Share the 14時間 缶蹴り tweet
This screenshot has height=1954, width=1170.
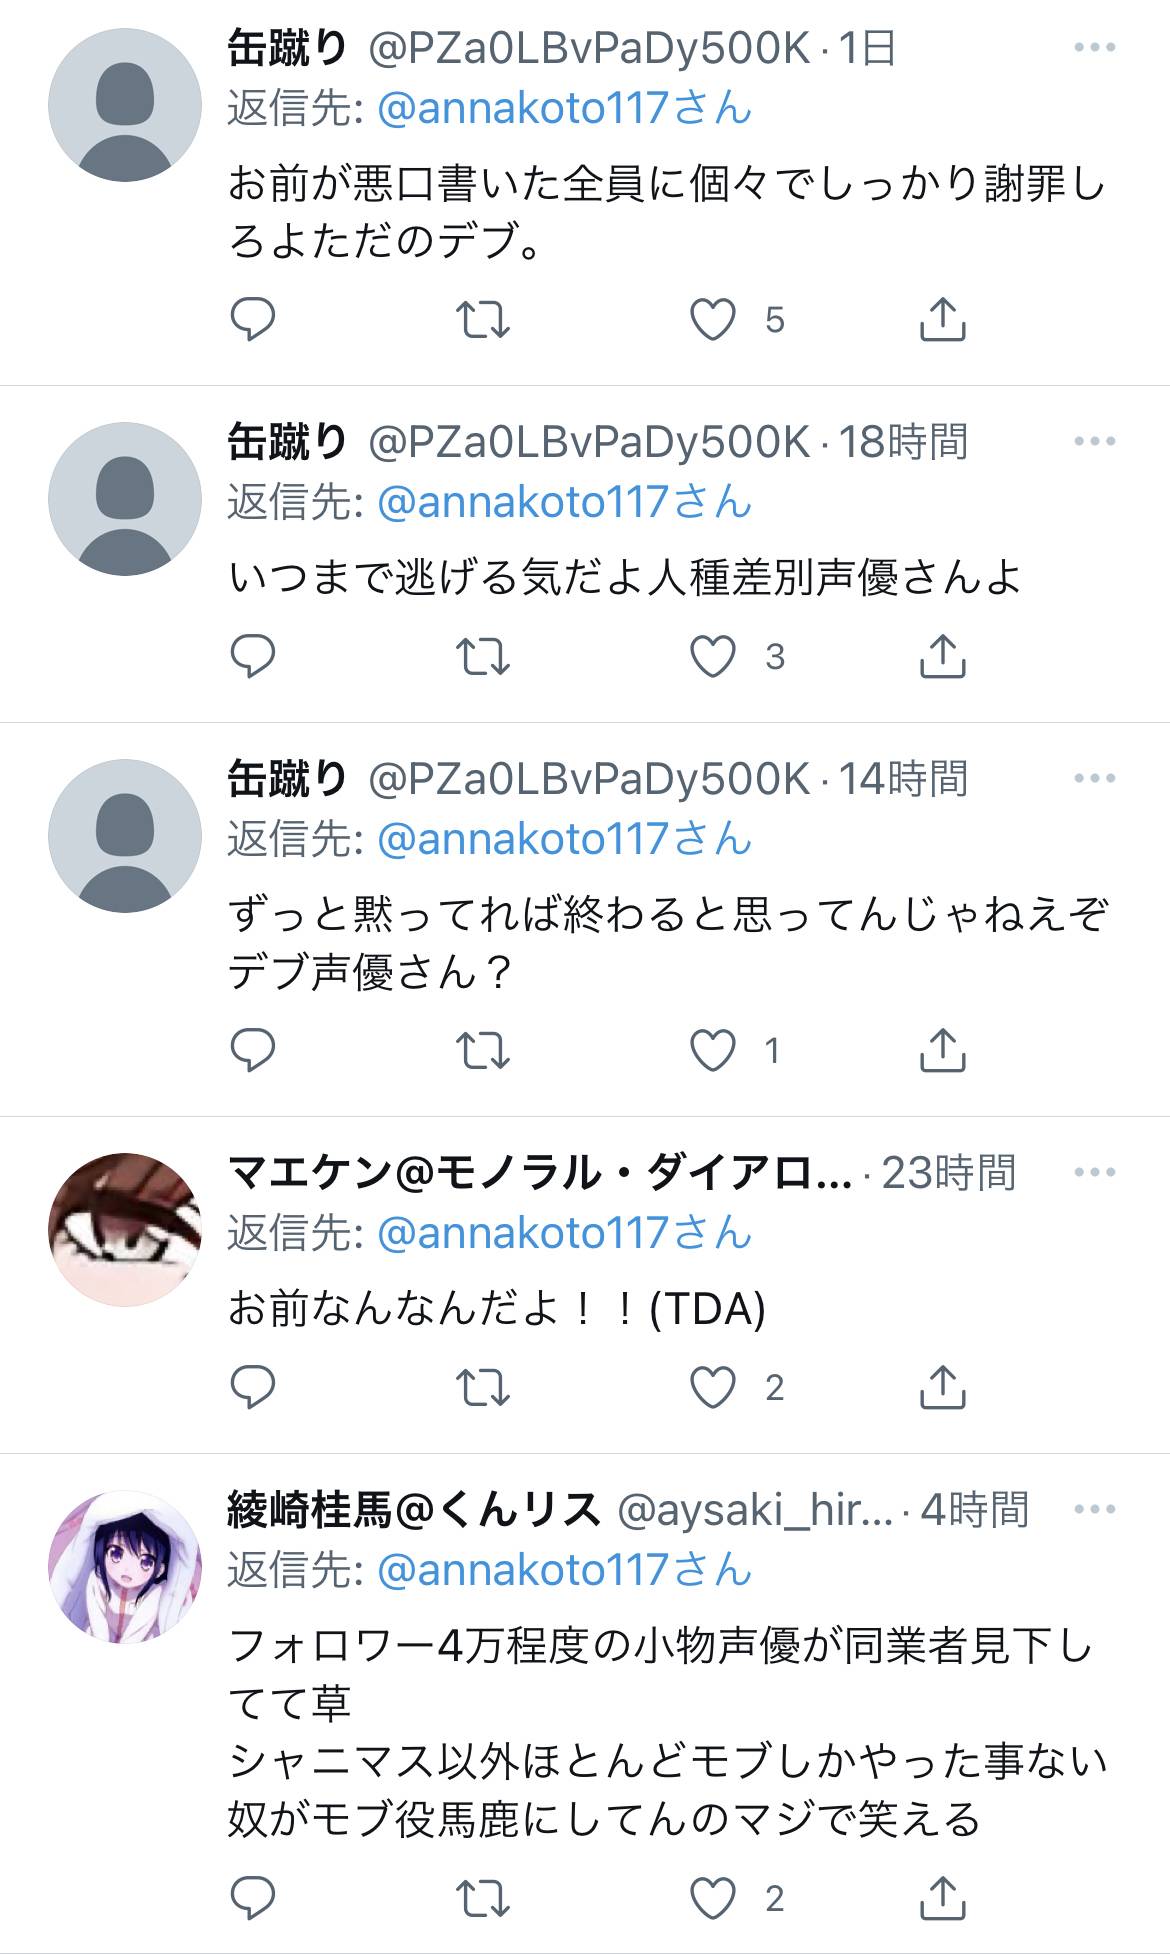click(x=942, y=1050)
